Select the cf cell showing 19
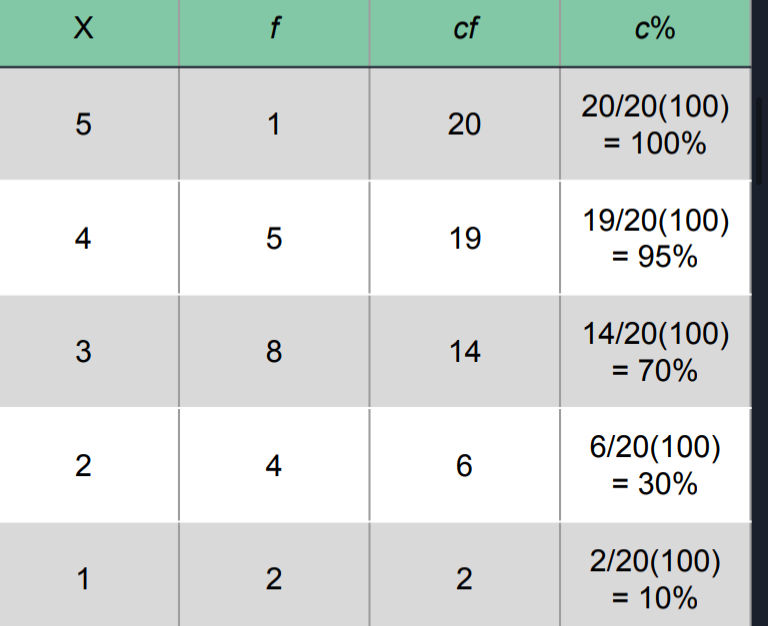768x626 pixels. 465,238
